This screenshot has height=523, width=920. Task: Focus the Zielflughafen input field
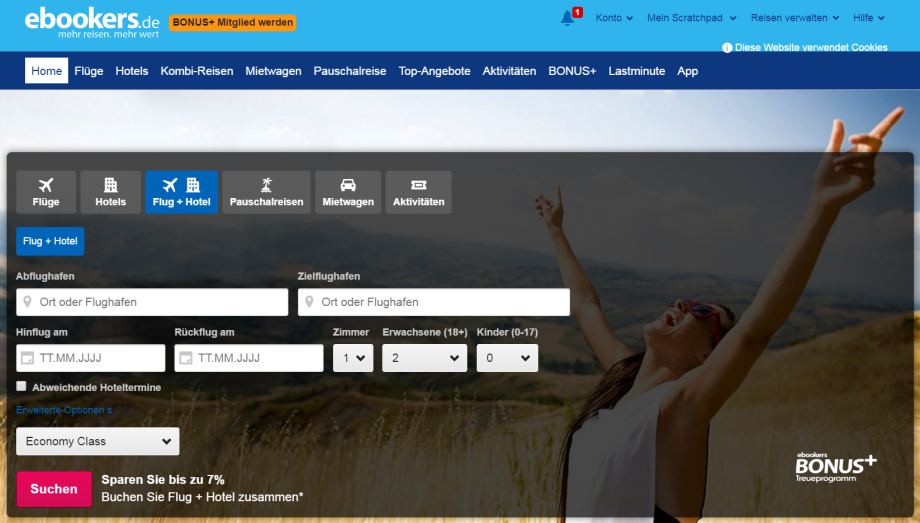[x=434, y=302]
